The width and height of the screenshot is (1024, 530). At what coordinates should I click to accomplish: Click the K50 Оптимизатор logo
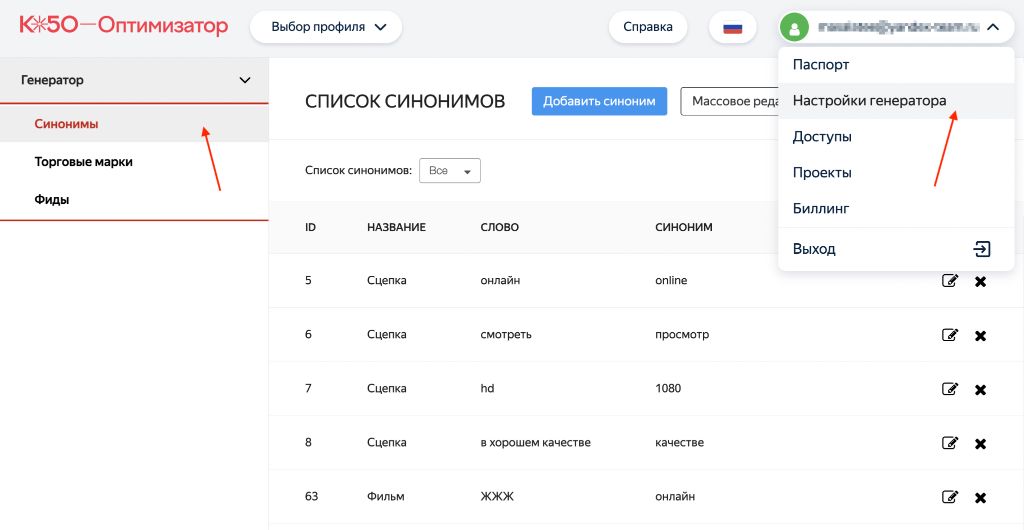pos(124,26)
